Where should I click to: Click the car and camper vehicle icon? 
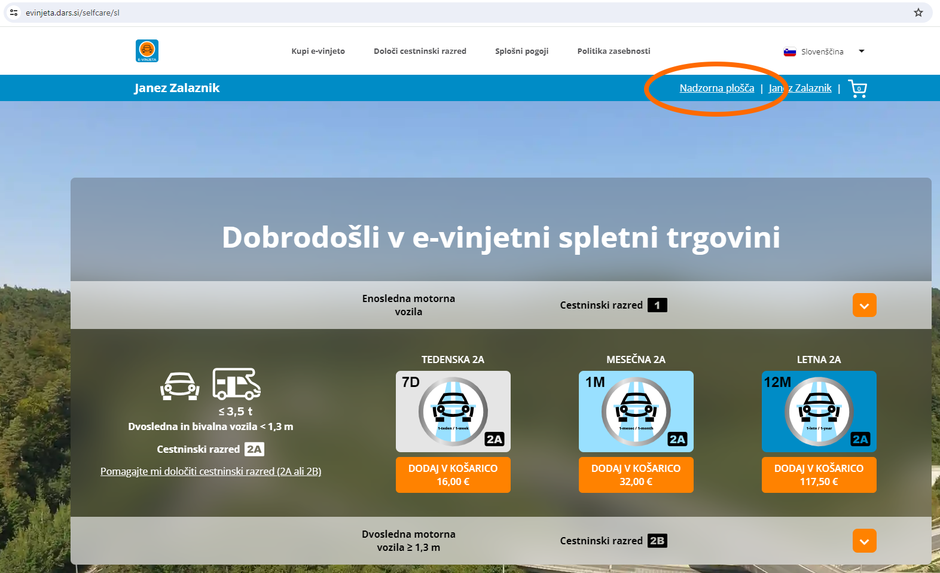211,385
